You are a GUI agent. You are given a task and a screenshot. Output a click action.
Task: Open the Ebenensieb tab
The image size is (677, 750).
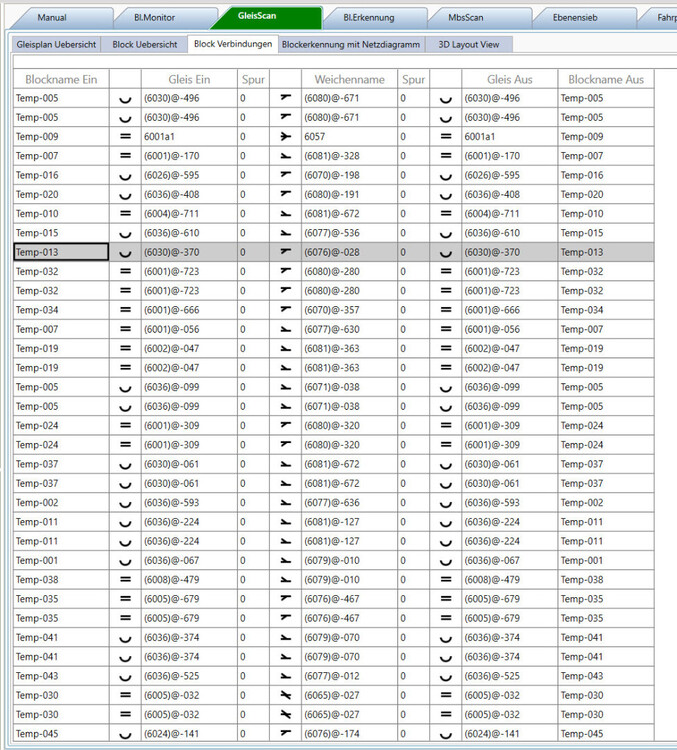point(575,18)
